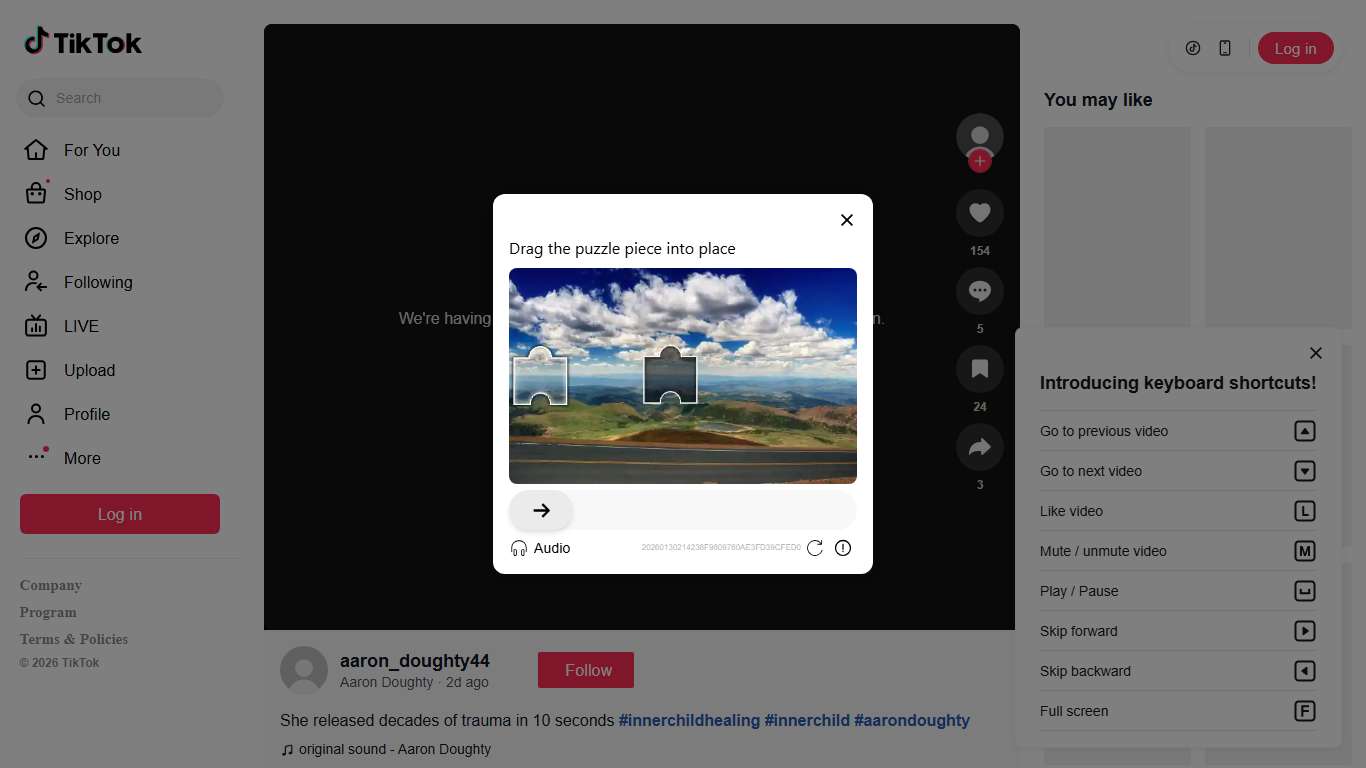Click the puzzle slider arrow handle
Image resolution: width=1366 pixels, height=768 pixels.
(x=541, y=511)
